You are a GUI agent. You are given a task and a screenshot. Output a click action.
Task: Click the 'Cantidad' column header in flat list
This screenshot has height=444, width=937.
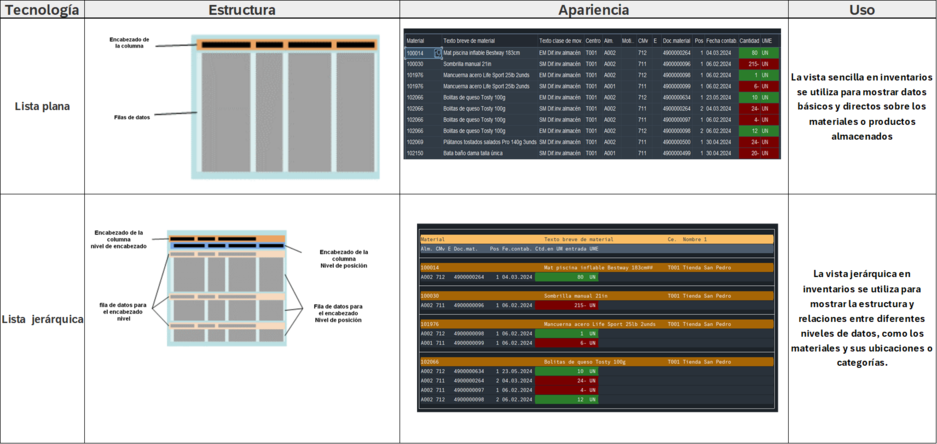point(749,40)
